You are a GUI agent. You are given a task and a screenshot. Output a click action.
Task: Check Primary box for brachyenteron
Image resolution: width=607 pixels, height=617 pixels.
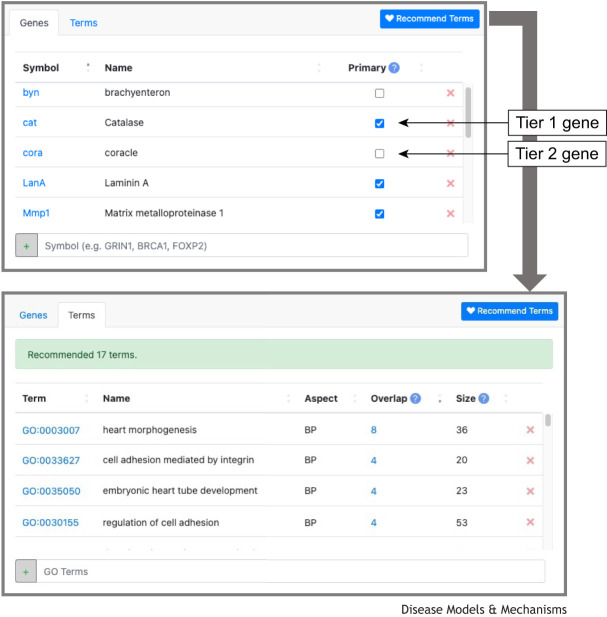tap(380, 93)
